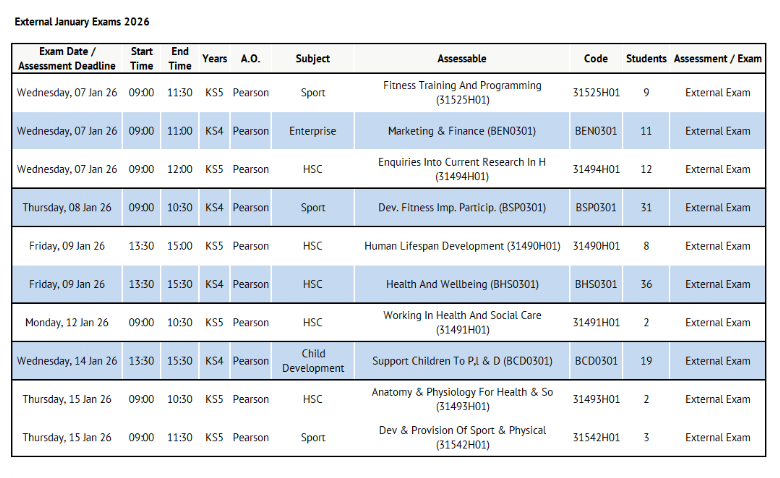Click the 'External January Exams 2026' title

coord(85,22)
